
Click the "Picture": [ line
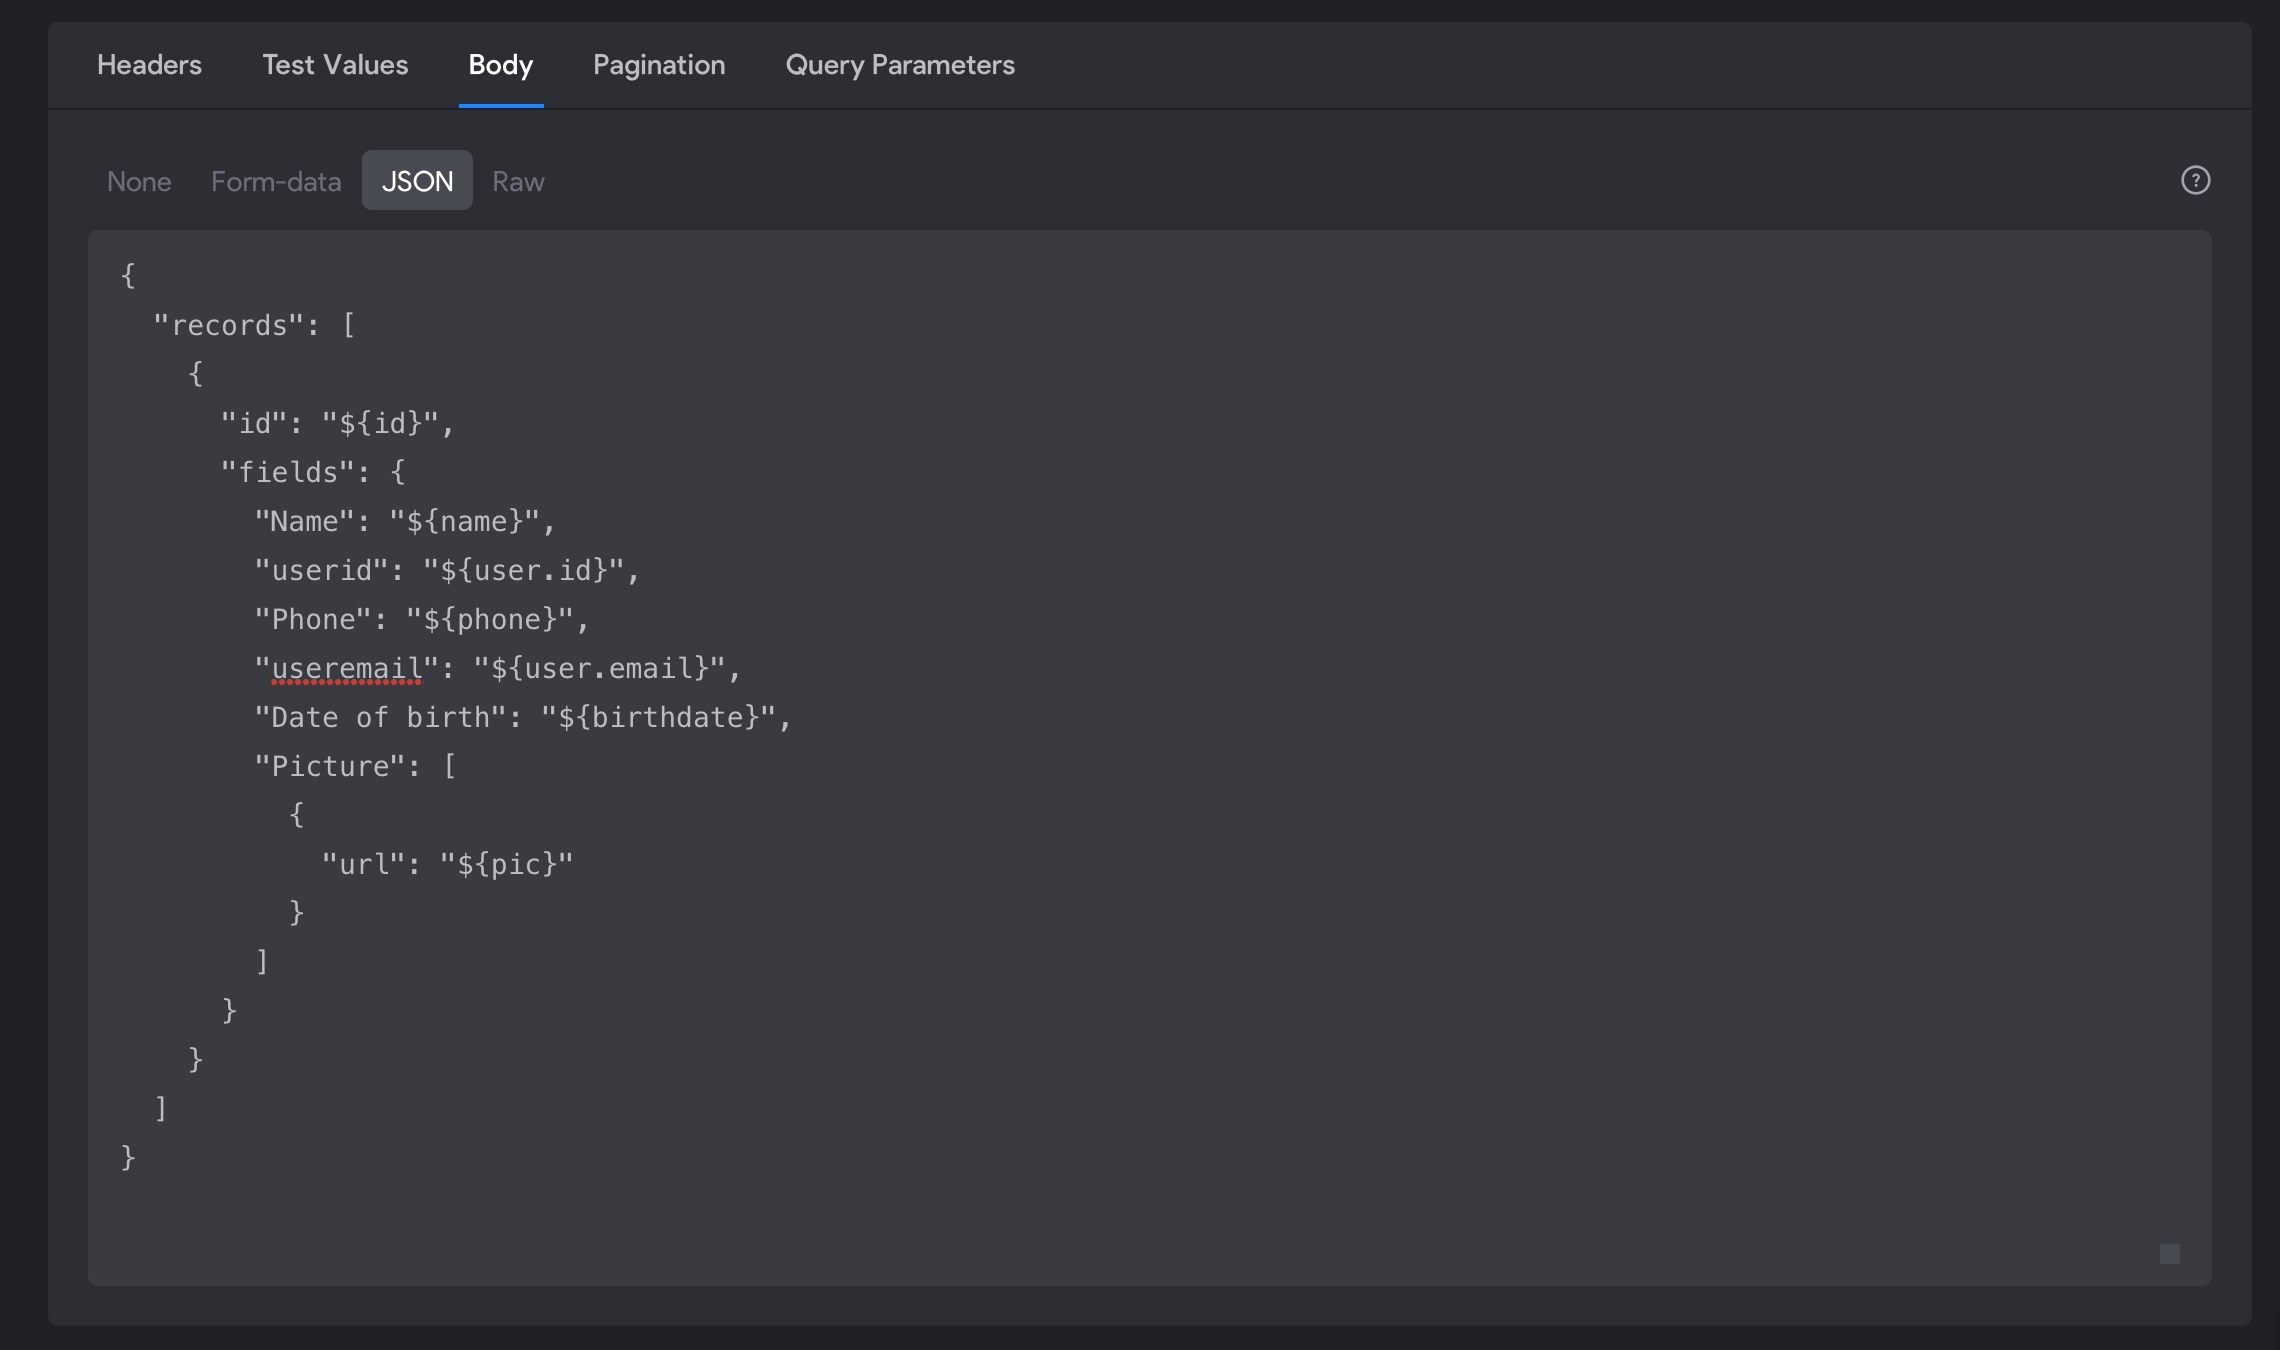pyautogui.click(x=355, y=766)
